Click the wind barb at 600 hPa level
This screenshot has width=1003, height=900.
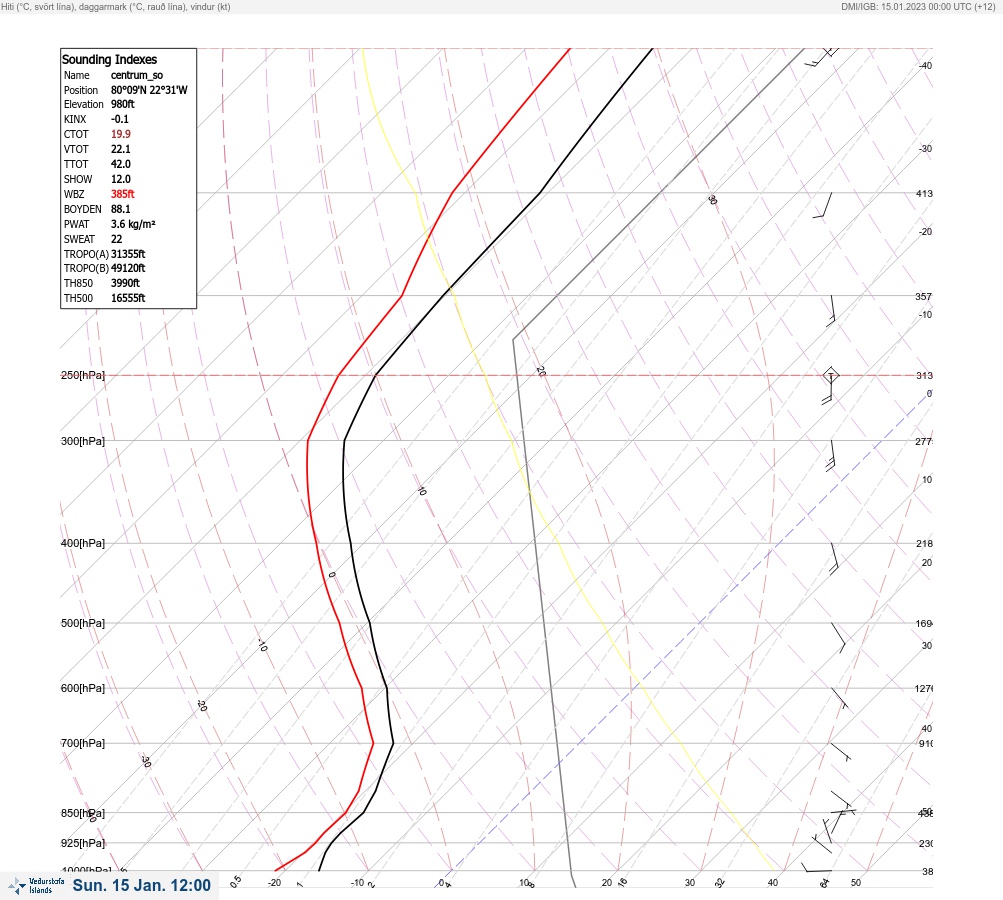tap(840, 699)
